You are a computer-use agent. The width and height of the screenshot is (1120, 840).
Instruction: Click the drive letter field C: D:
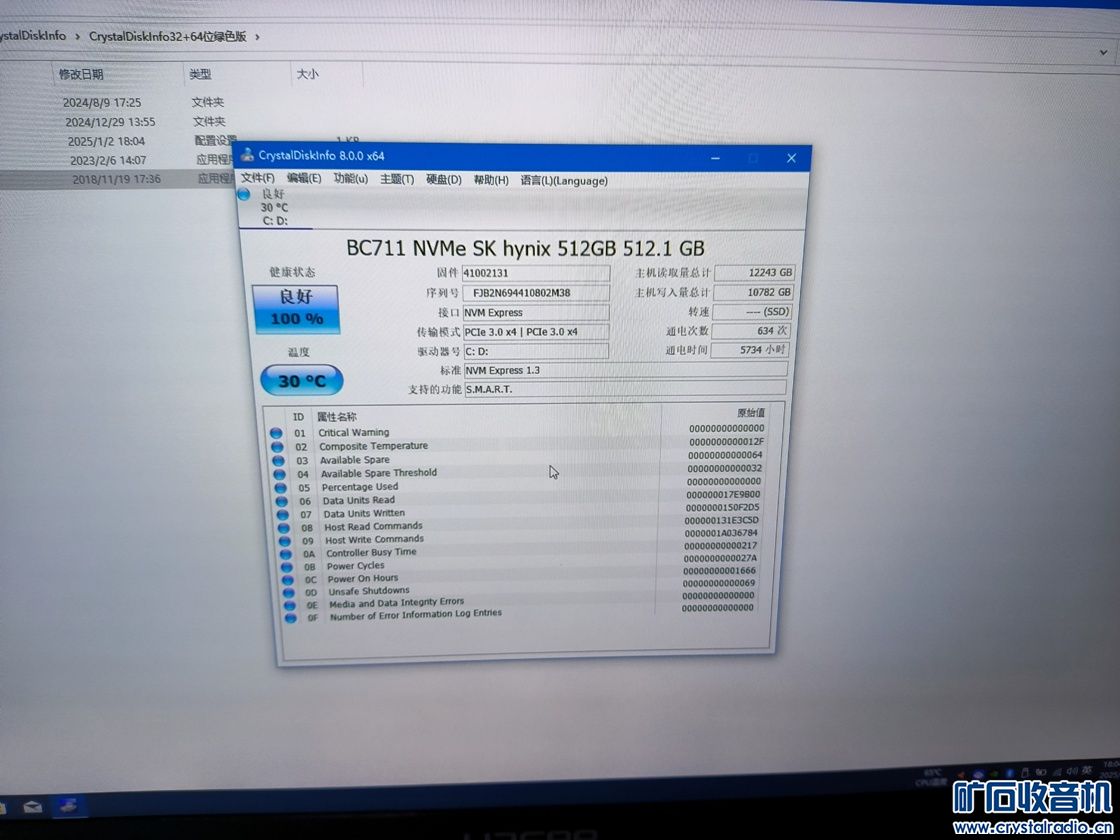pos(536,351)
